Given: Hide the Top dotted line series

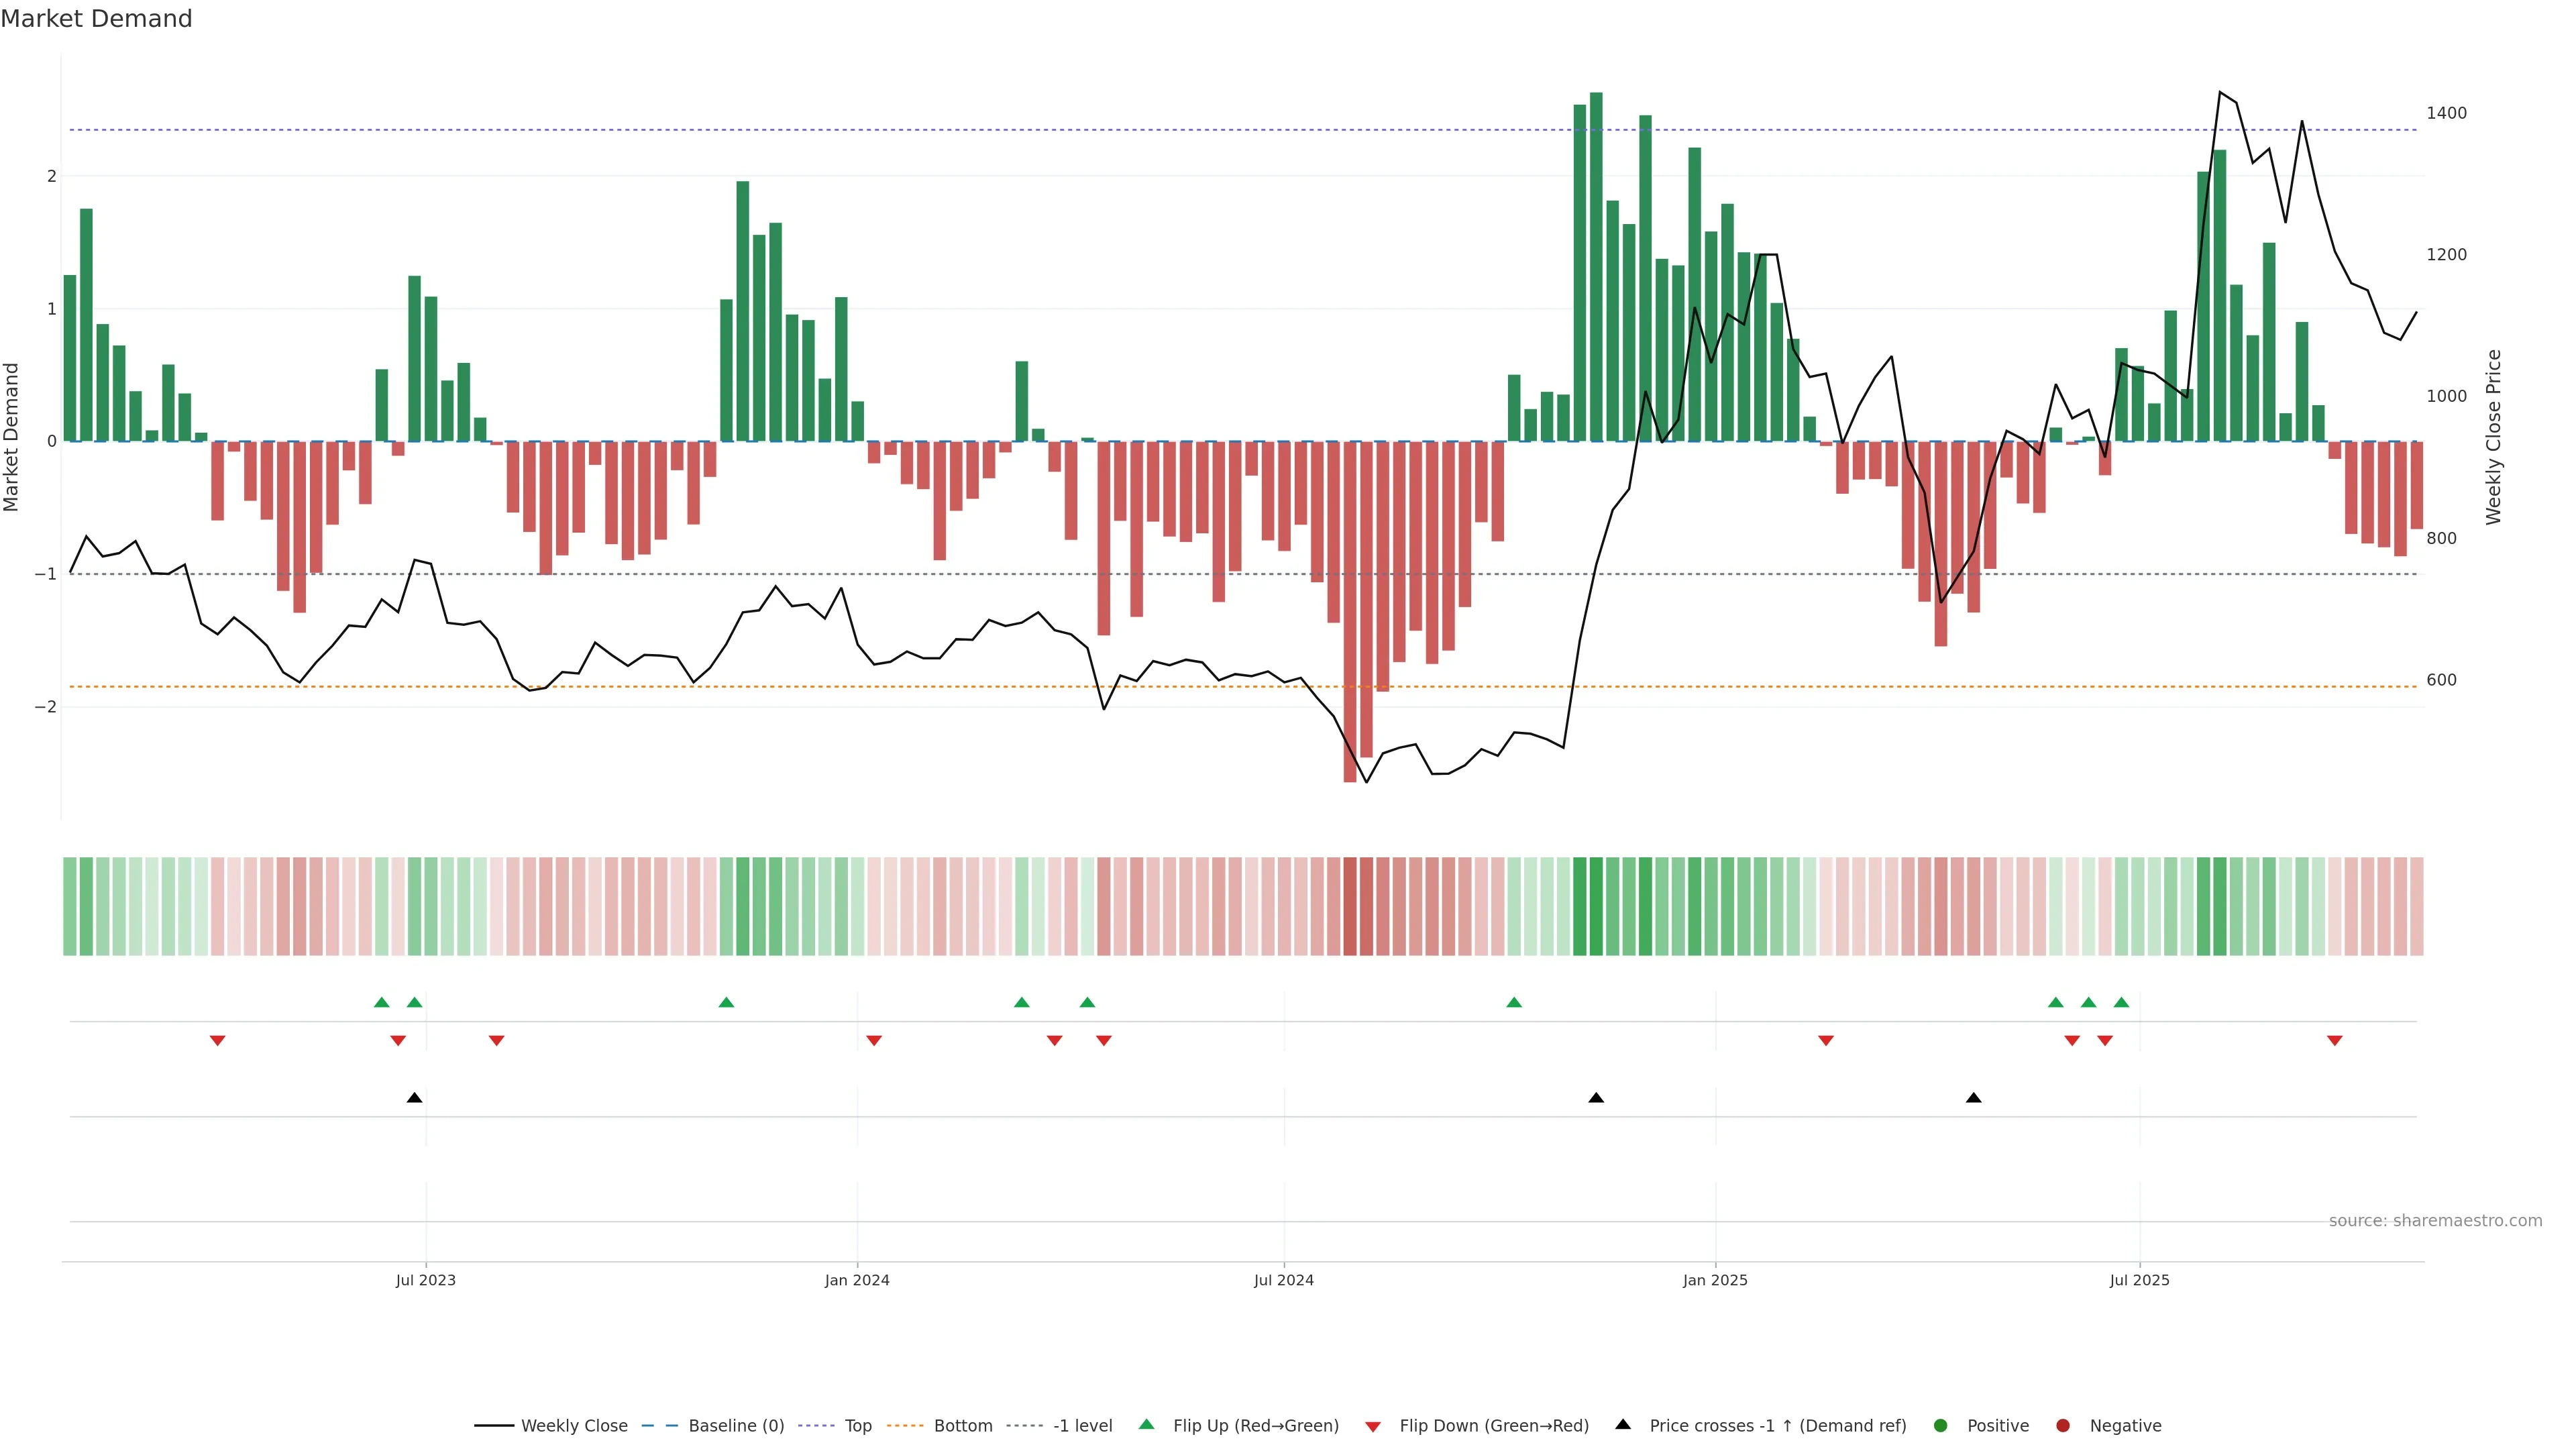Looking at the screenshot, I should point(857,1426).
